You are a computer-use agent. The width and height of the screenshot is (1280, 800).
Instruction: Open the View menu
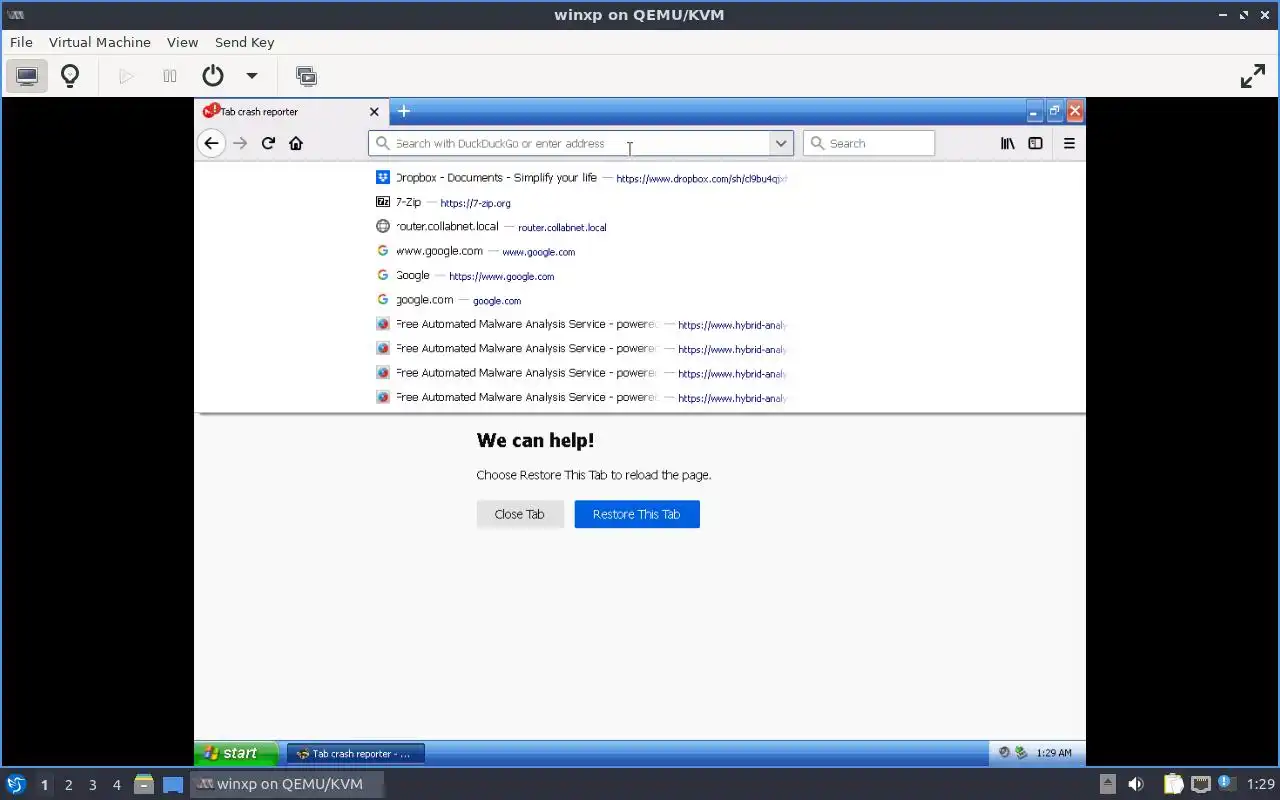[182, 42]
